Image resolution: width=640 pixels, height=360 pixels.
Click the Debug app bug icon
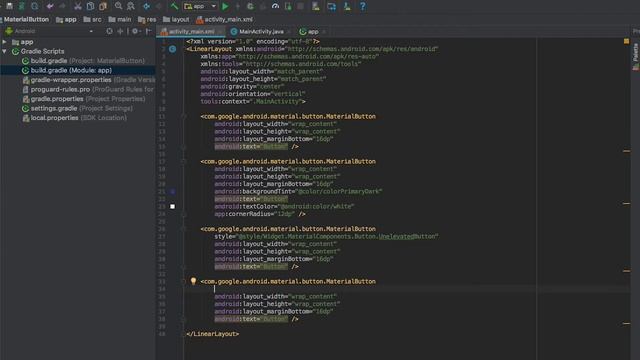click(250, 6)
